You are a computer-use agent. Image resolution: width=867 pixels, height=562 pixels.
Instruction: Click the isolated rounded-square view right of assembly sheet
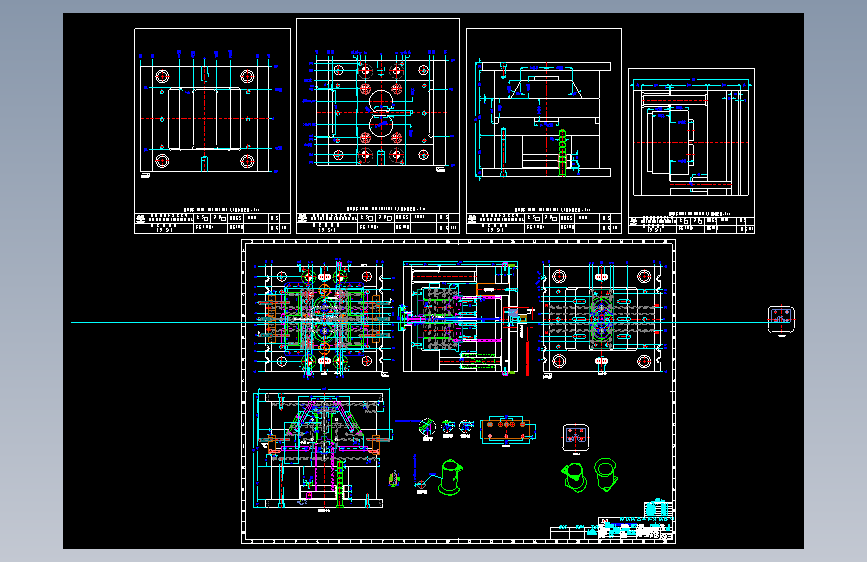click(x=781, y=320)
